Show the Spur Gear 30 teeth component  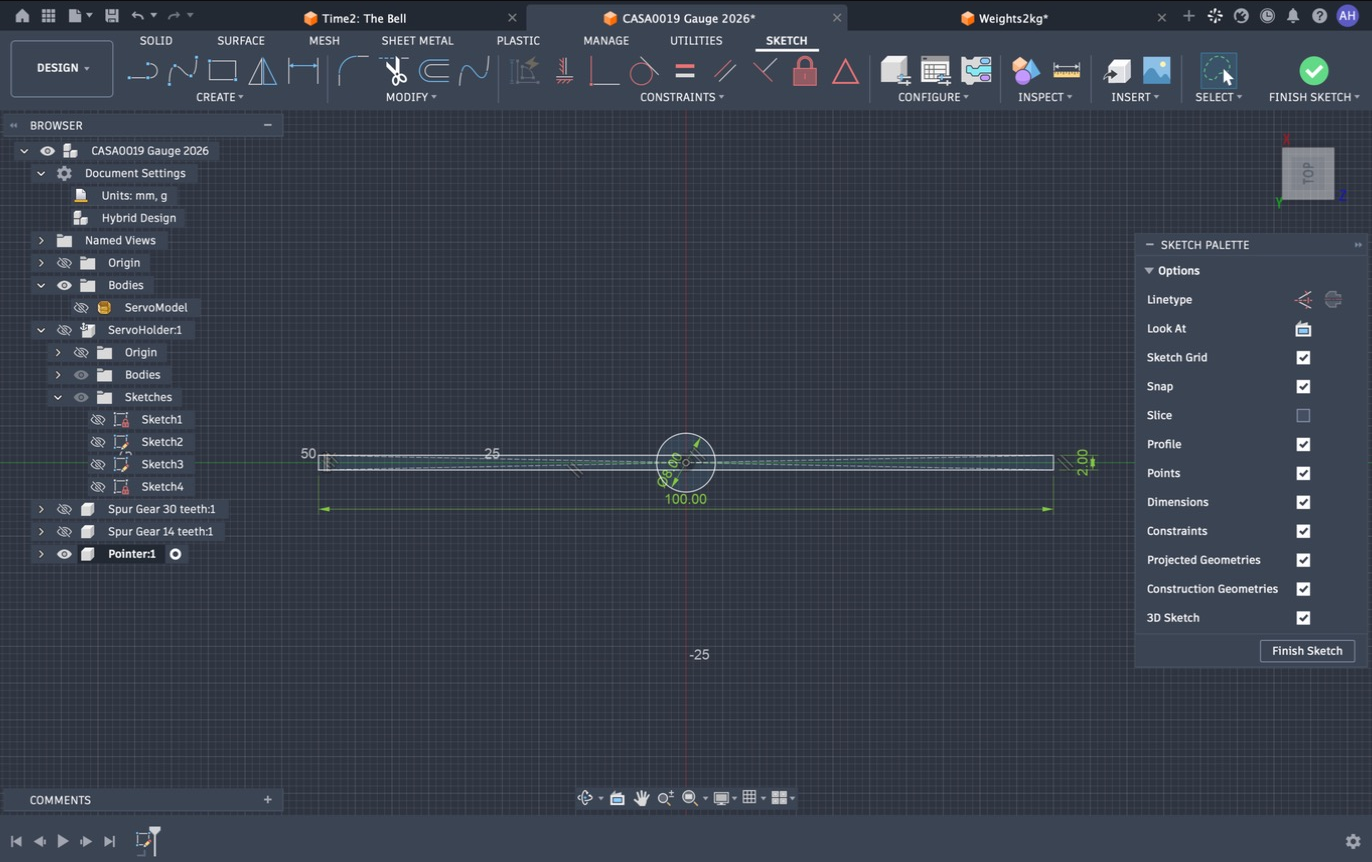(64, 509)
